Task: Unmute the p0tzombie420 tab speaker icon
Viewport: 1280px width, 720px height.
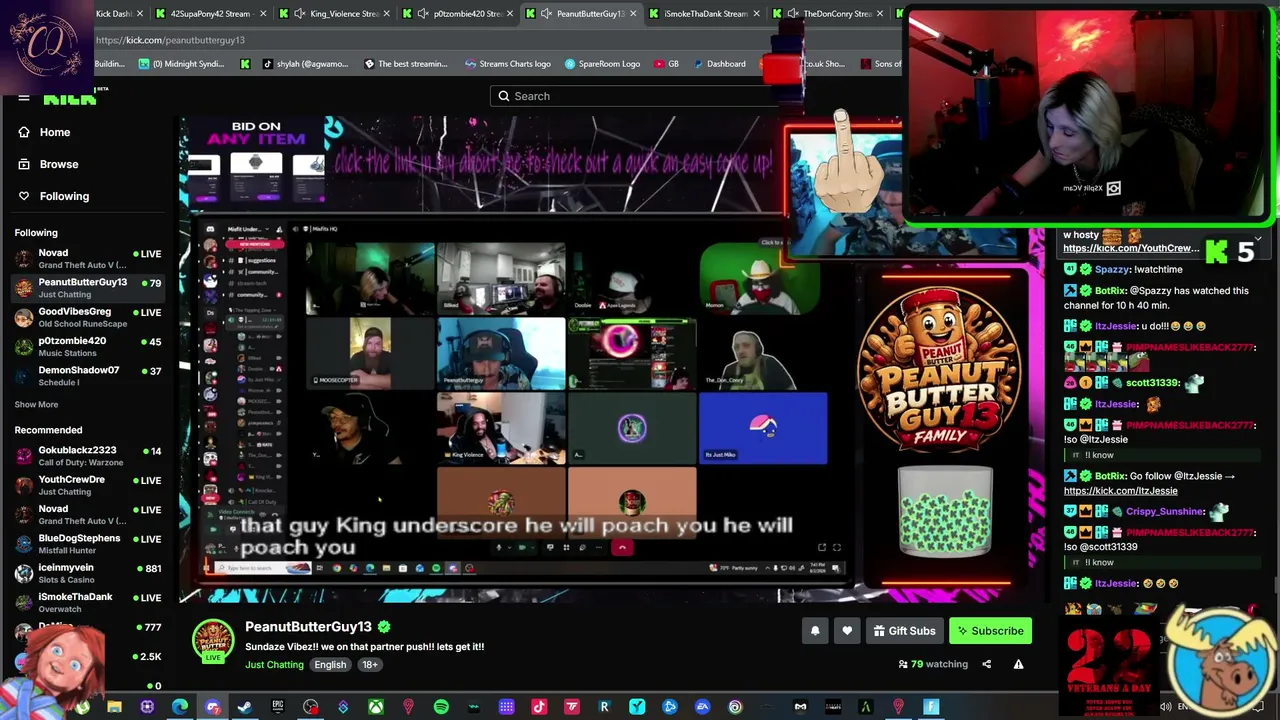Action: [x=423, y=14]
